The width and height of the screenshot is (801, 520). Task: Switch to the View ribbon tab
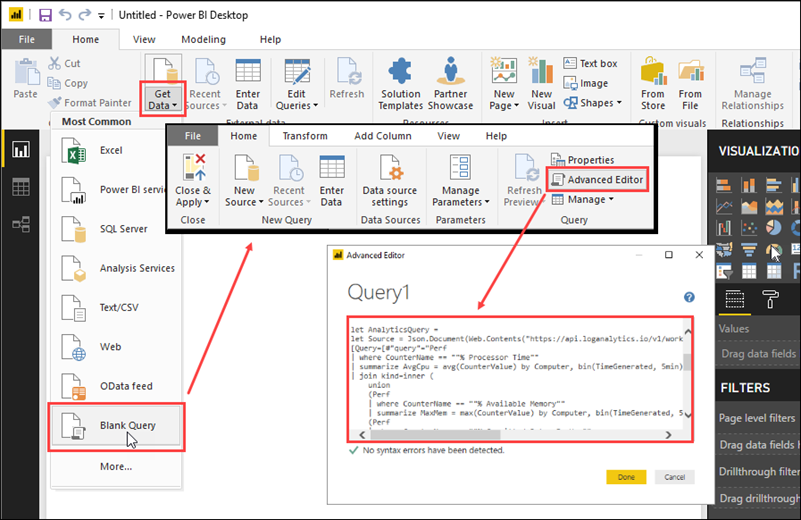pos(144,39)
